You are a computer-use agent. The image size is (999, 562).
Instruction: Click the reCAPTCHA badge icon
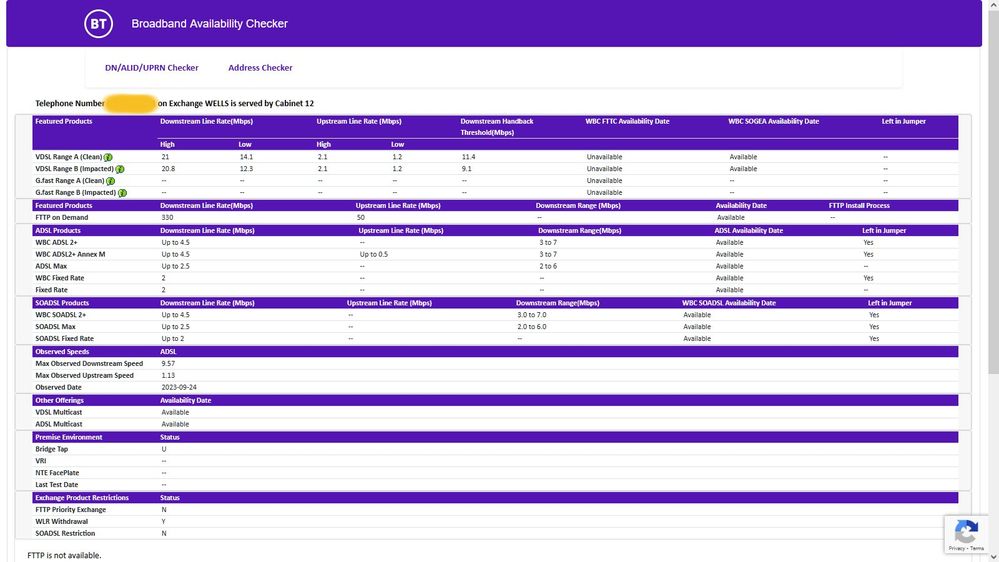967,531
